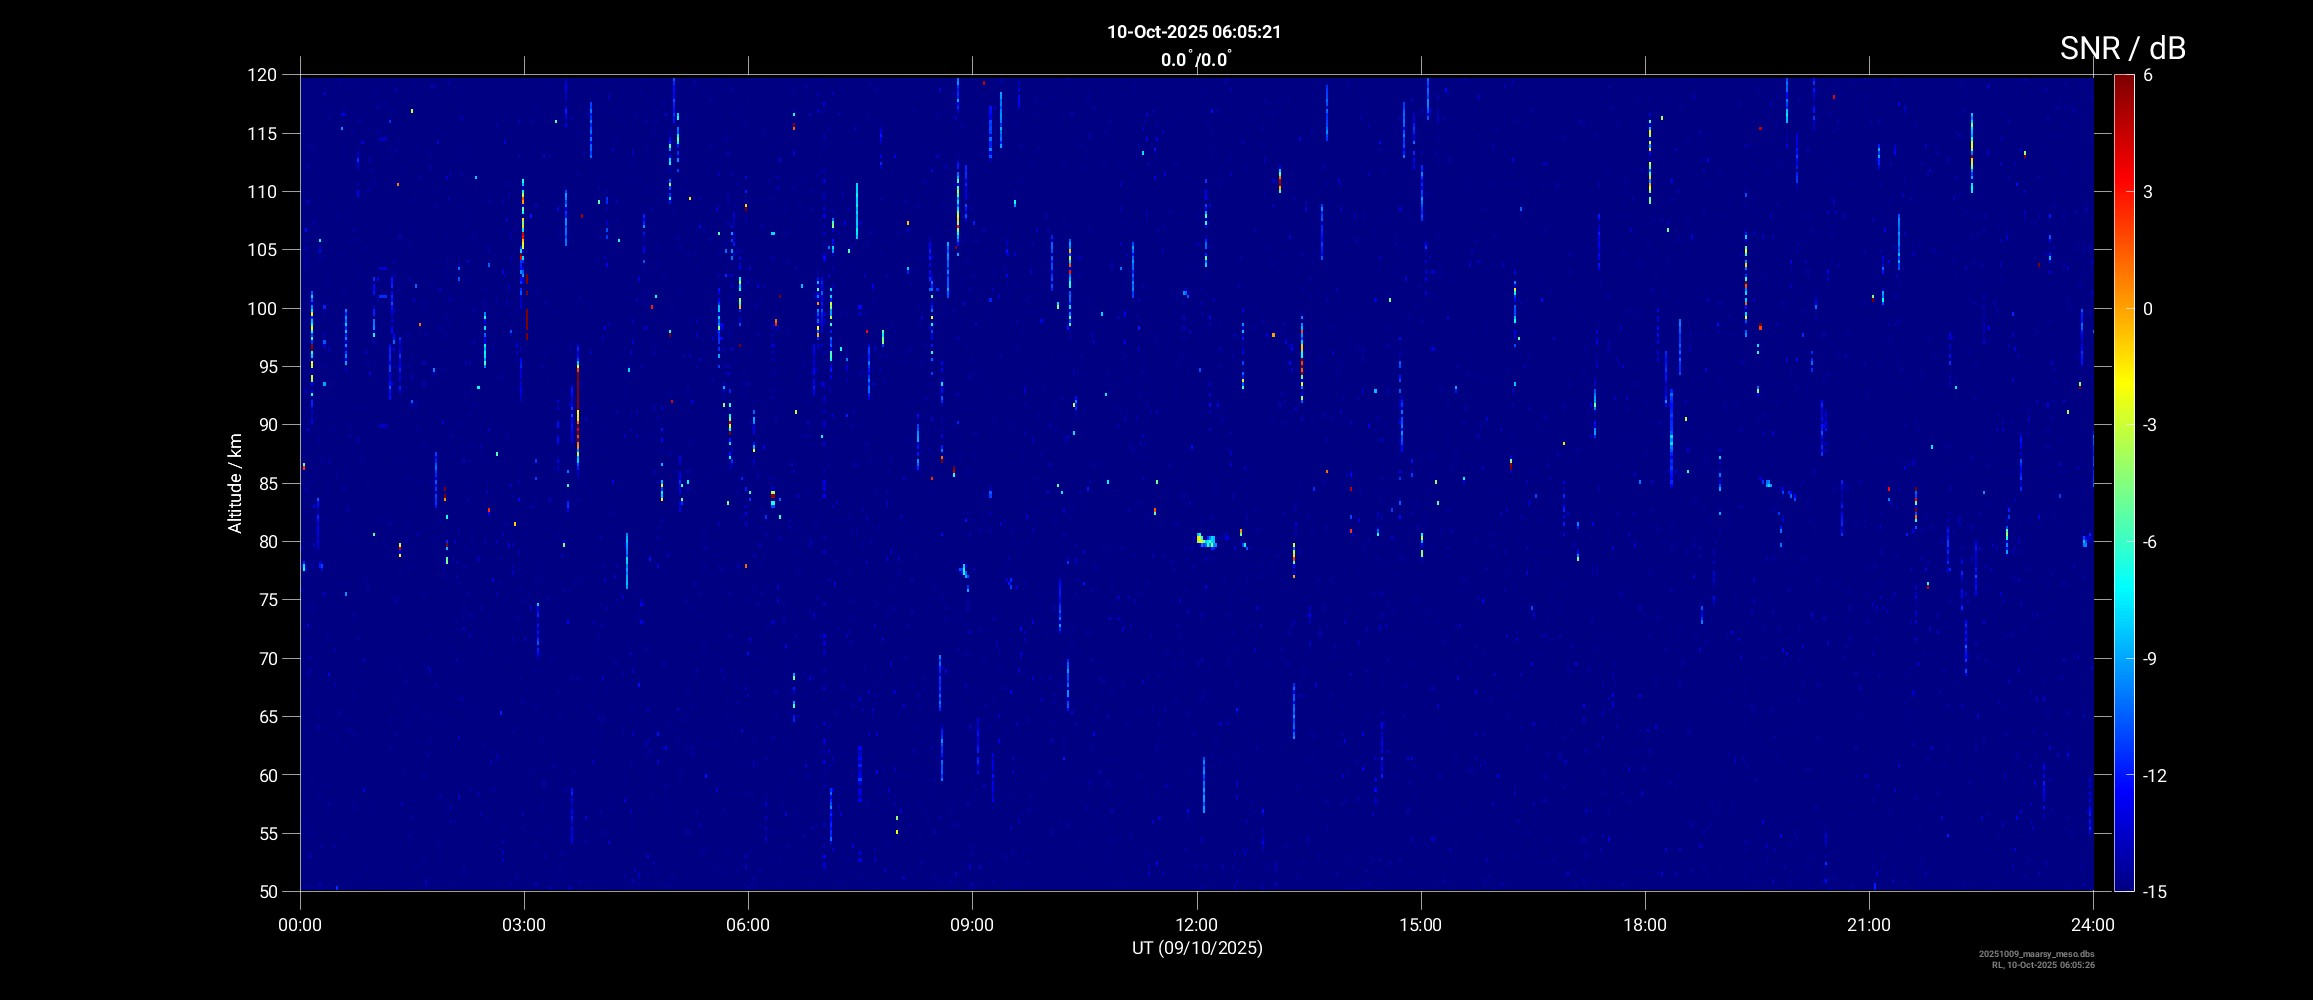Image resolution: width=2313 pixels, height=1000 pixels.
Task: Select the 12:00 time tick label
Action: coord(1196,925)
